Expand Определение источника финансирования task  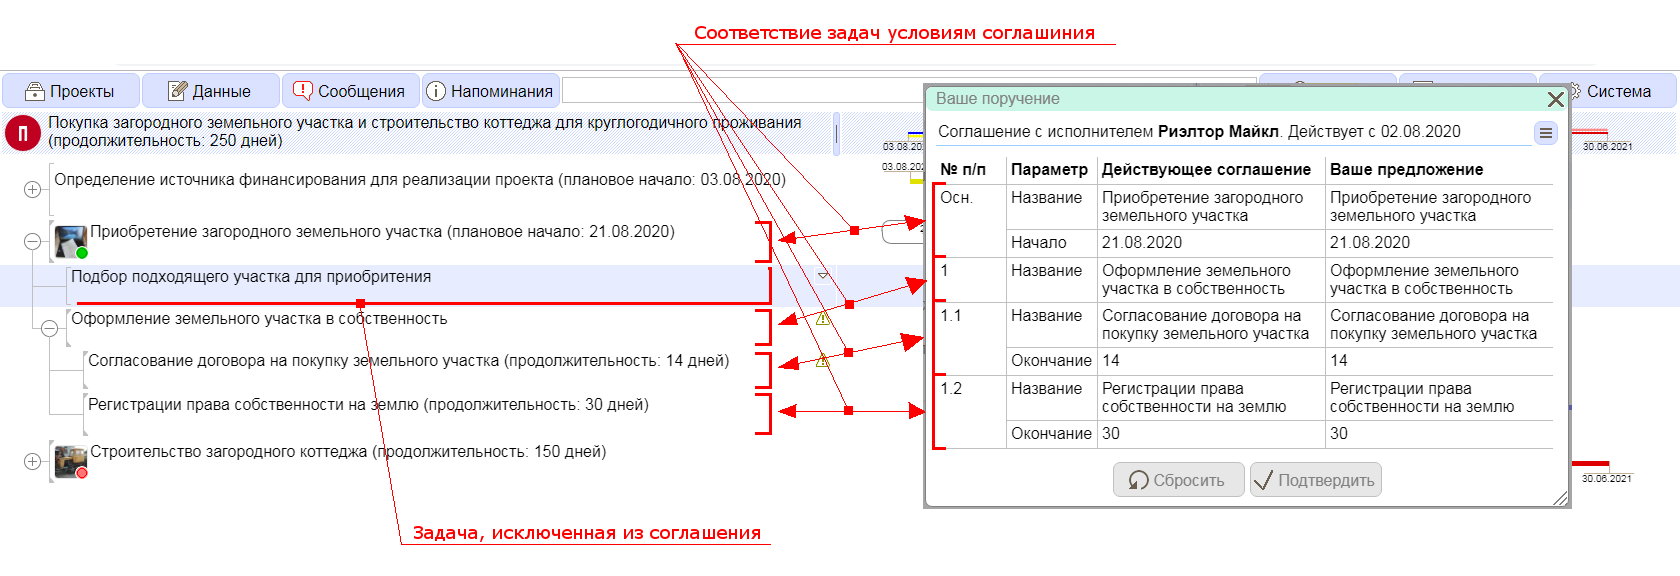coord(33,189)
